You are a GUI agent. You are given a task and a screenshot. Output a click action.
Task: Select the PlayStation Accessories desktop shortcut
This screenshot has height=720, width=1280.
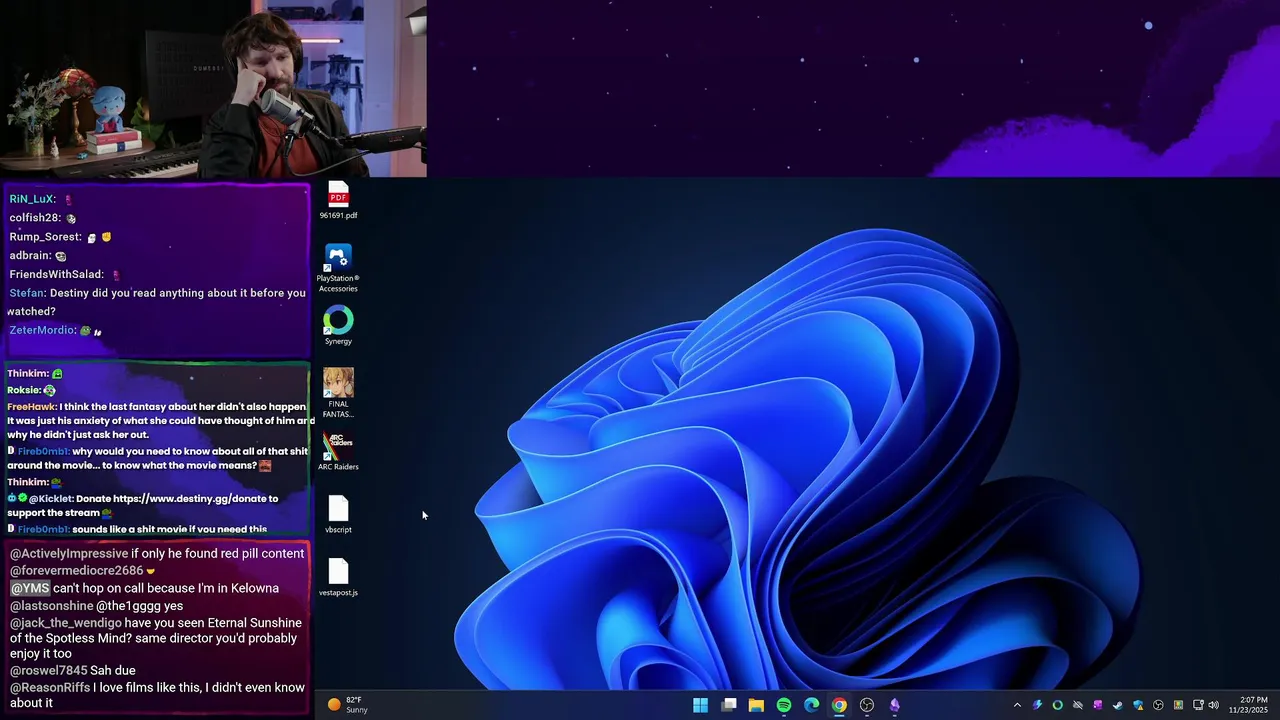338,269
